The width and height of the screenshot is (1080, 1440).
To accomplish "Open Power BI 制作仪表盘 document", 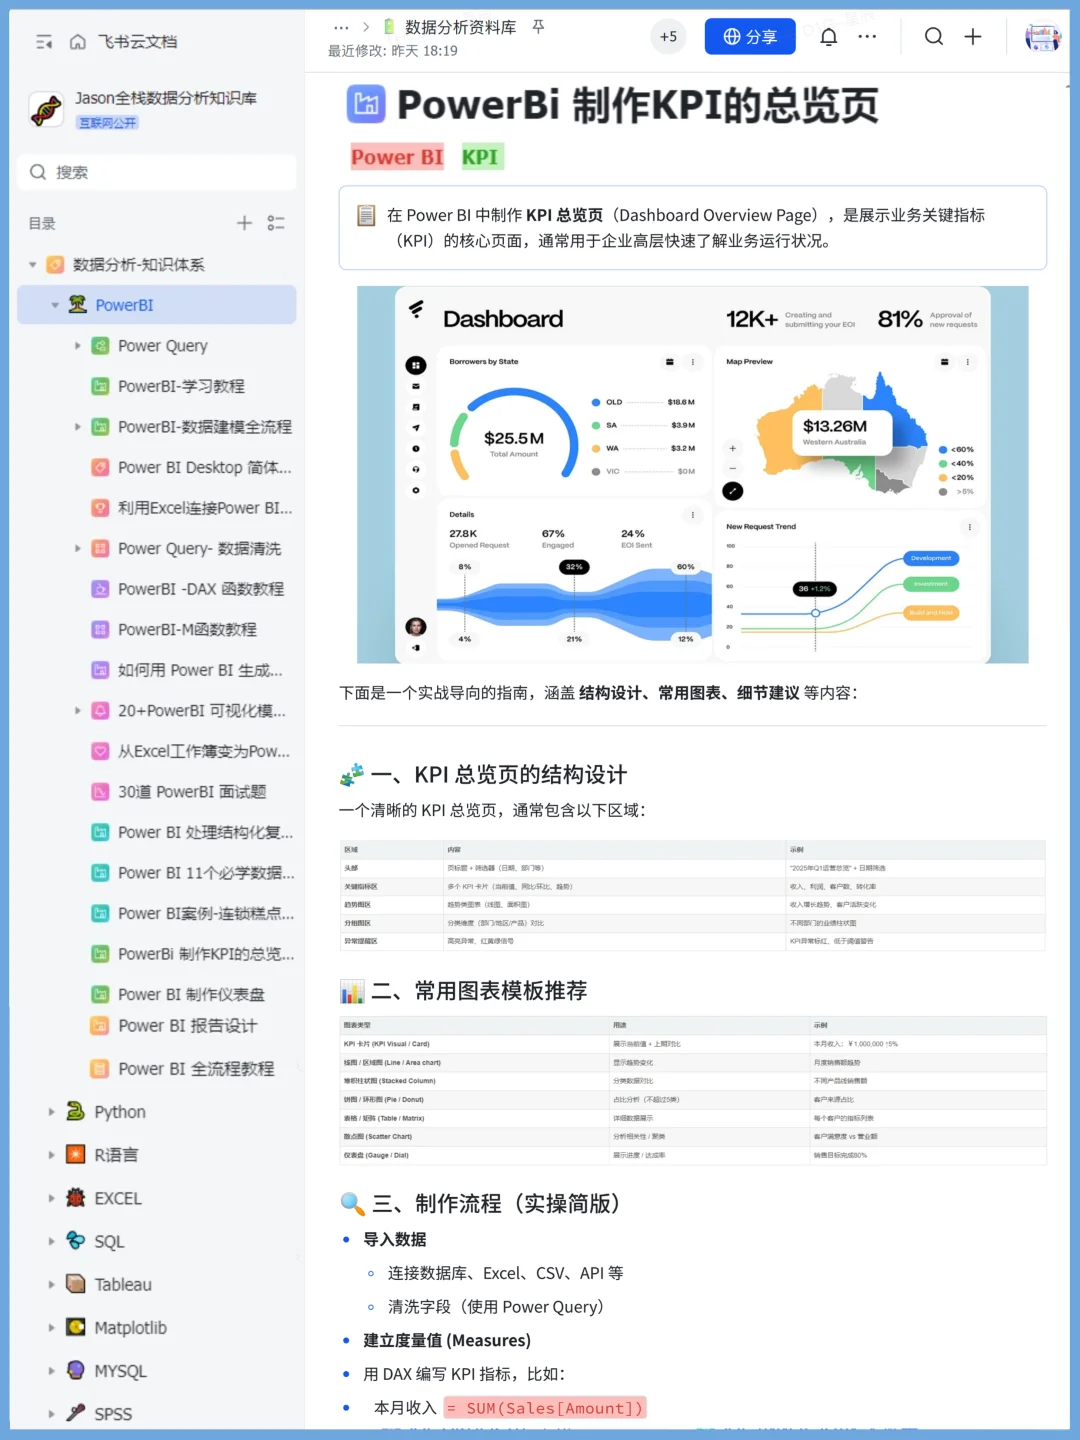I will (191, 994).
